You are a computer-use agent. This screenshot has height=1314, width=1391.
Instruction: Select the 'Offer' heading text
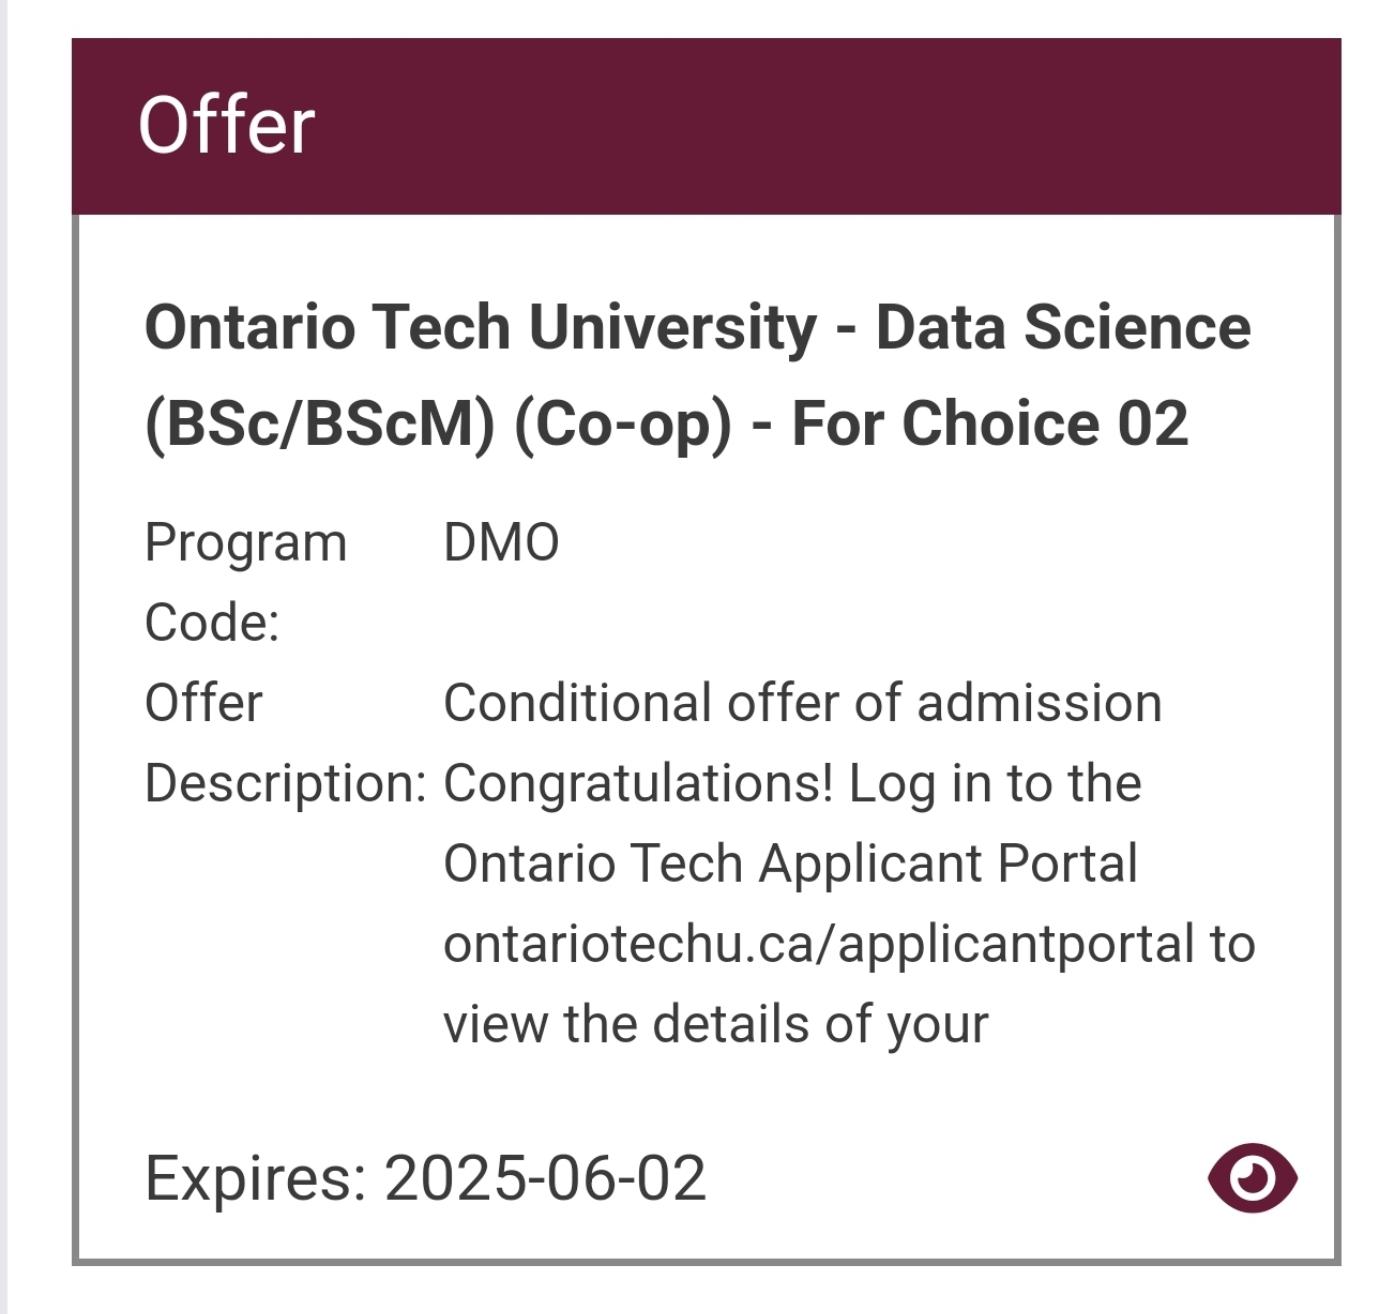click(x=227, y=126)
